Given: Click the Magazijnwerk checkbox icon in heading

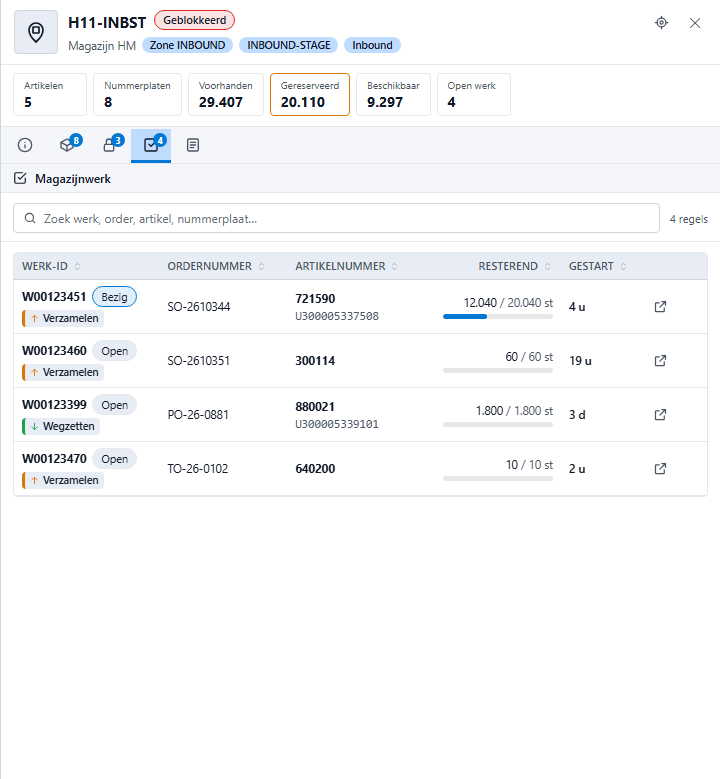Looking at the screenshot, I should [20, 178].
